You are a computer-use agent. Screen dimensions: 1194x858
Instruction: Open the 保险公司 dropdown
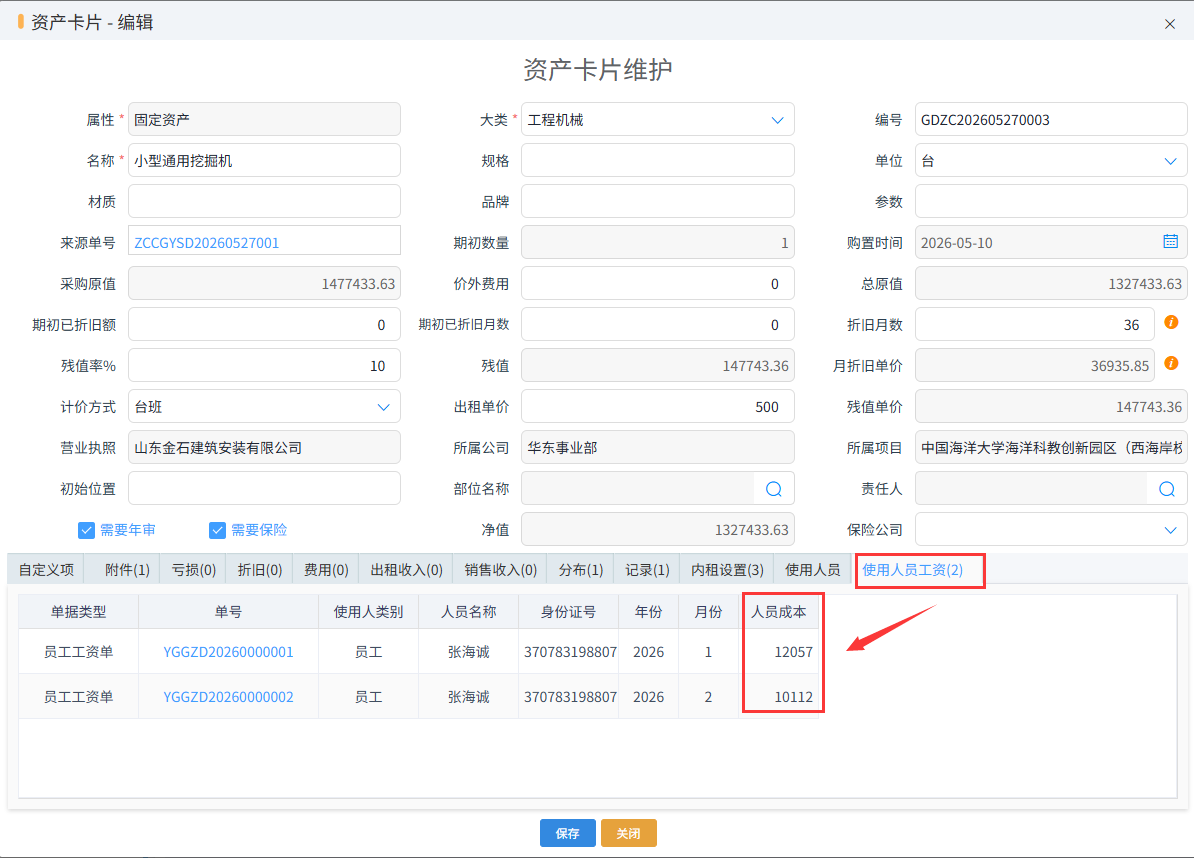pos(1170,531)
